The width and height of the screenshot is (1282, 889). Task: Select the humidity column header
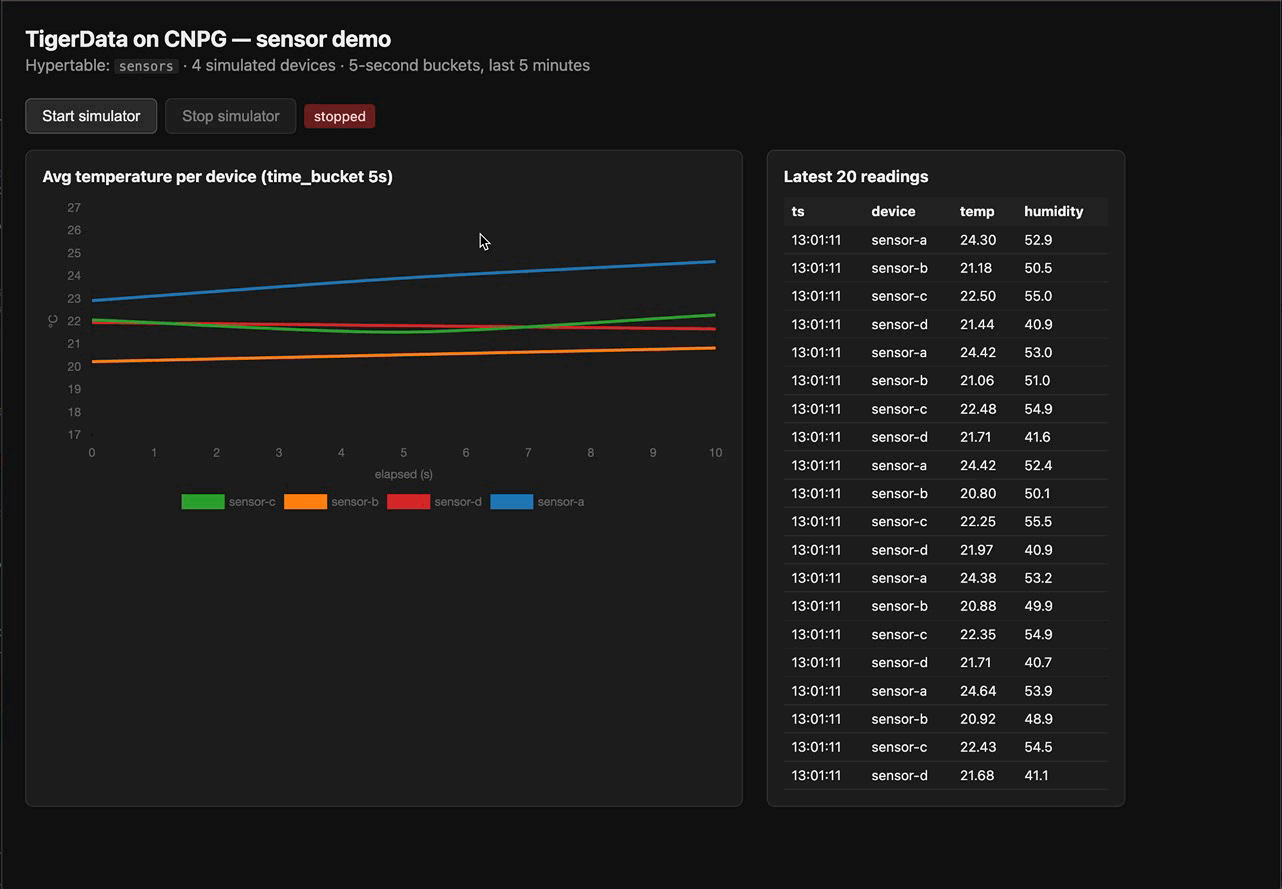[1053, 211]
